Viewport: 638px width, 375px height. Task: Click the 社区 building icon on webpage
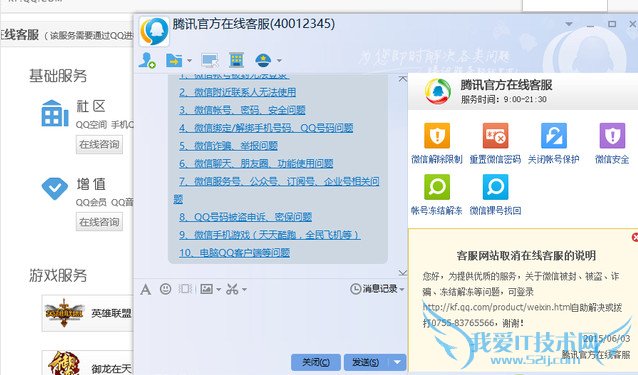tap(55, 113)
